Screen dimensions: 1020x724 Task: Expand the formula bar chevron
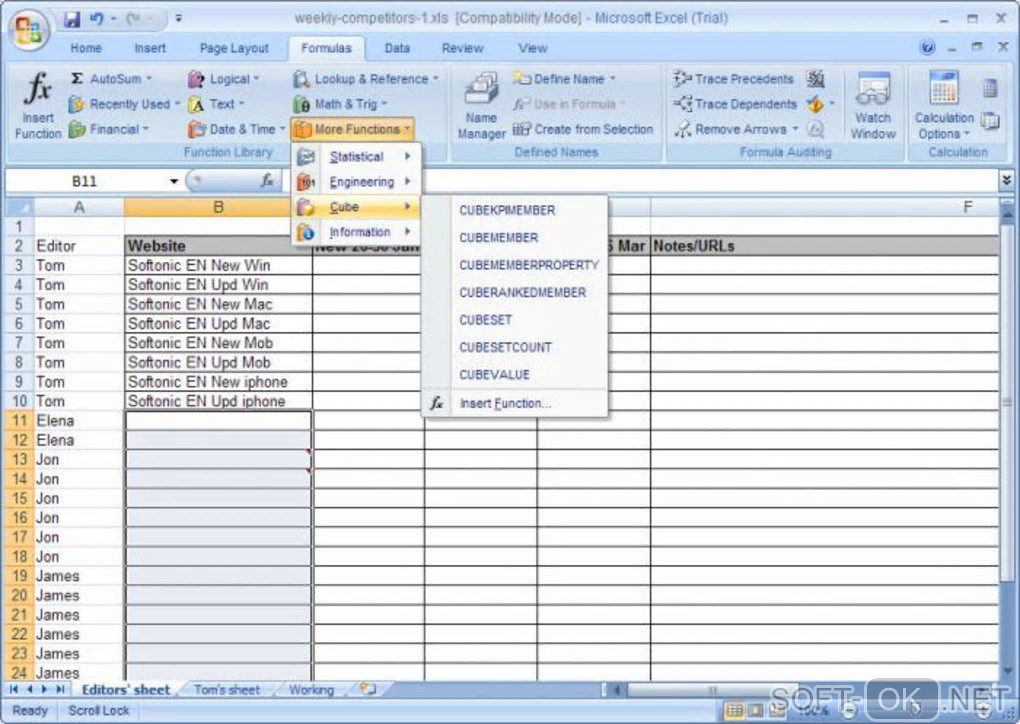coord(1006,180)
